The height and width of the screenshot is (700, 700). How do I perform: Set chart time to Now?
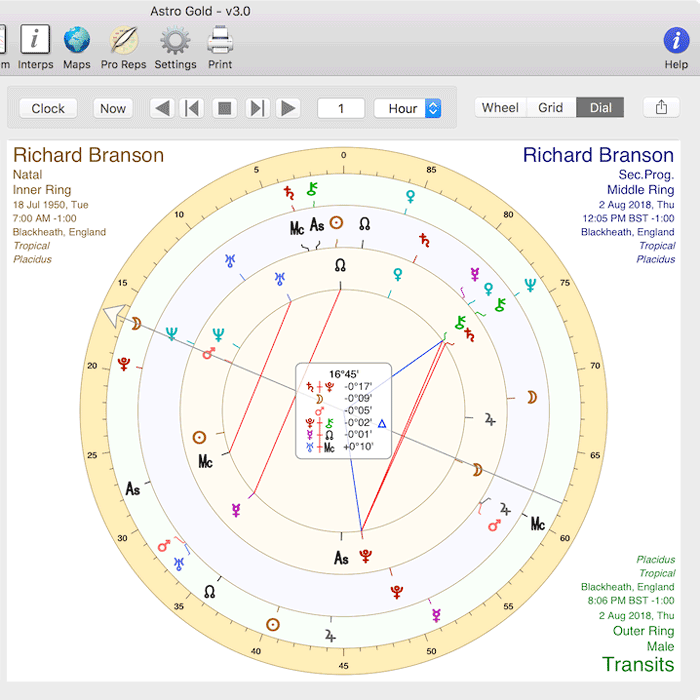[x=113, y=108]
